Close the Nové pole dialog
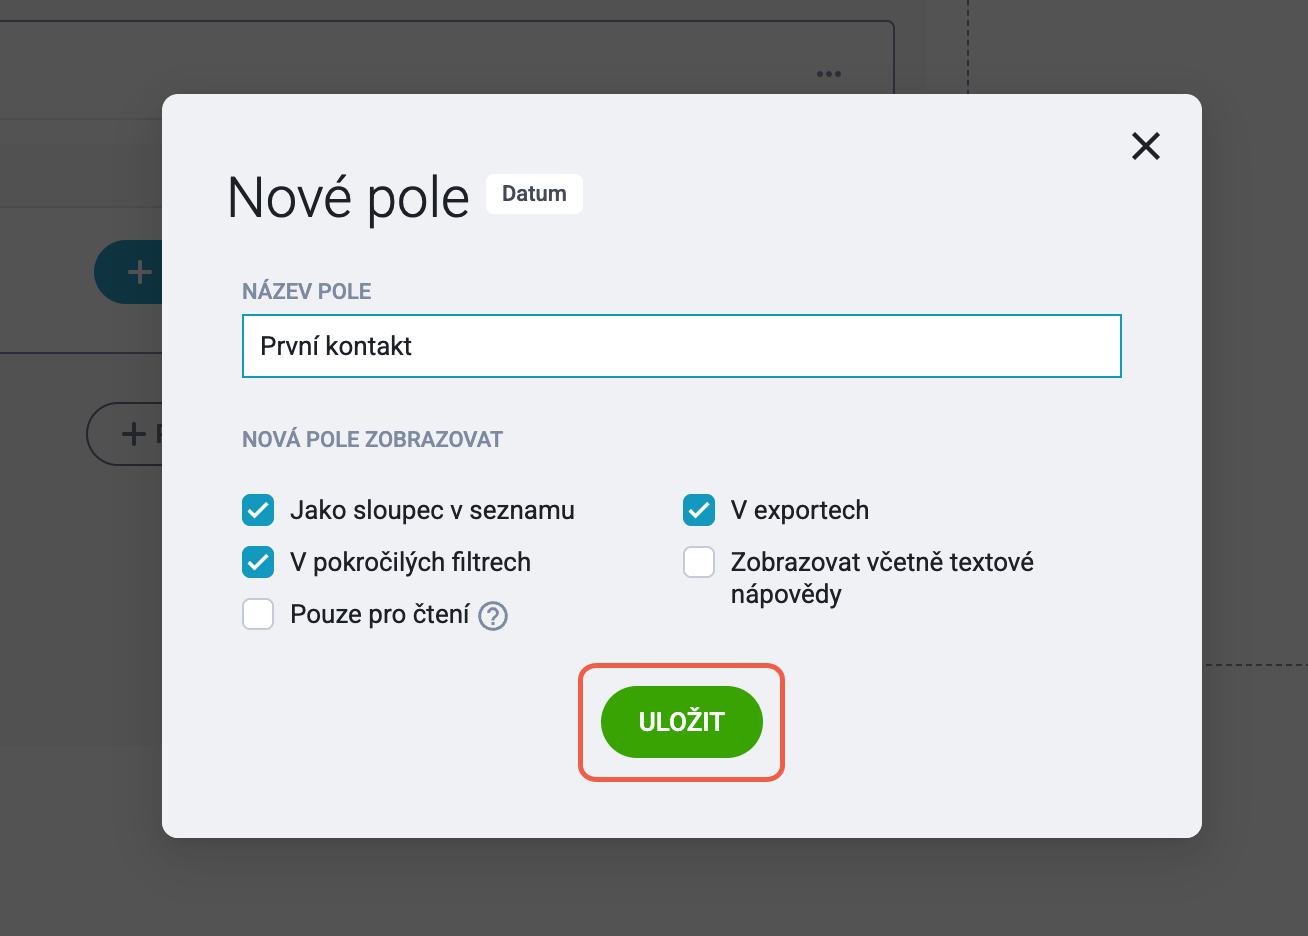Viewport: 1308px width, 936px height. pyautogui.click(x=1146, y=146)
